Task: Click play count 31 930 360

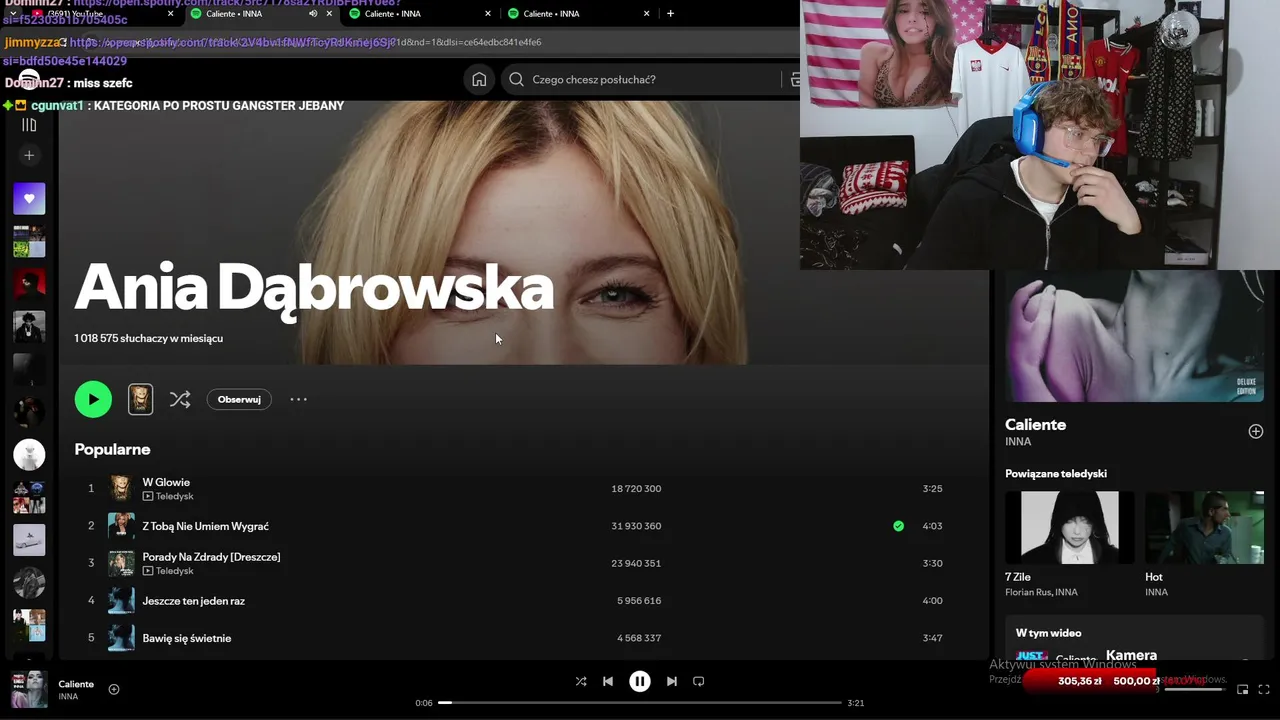Action: [636, 526]
